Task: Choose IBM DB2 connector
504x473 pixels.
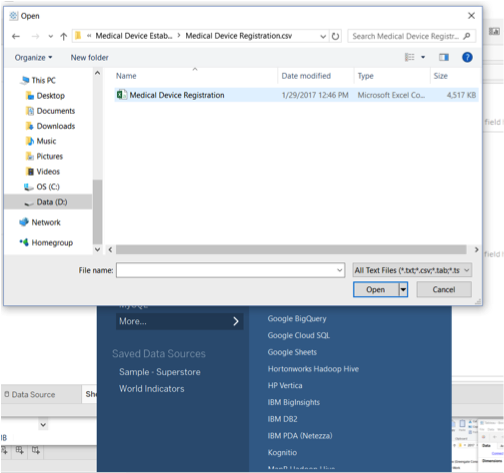Action: click(282, 419)
